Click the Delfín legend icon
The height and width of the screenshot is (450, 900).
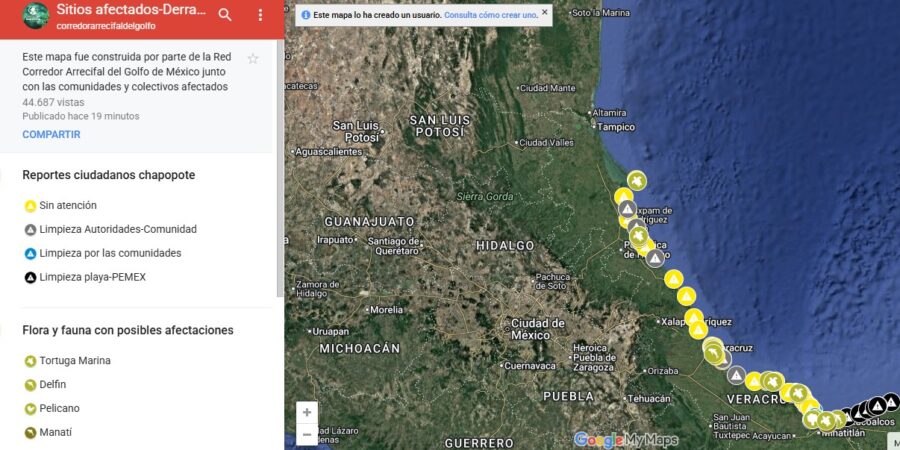pyautogui.click(x=30, y=384)
